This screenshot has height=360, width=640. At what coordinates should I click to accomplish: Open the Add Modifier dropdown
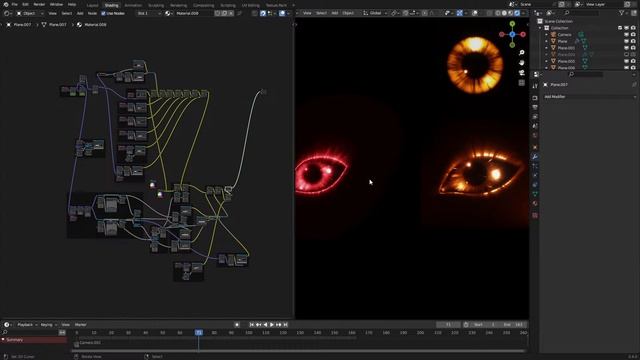590,97
